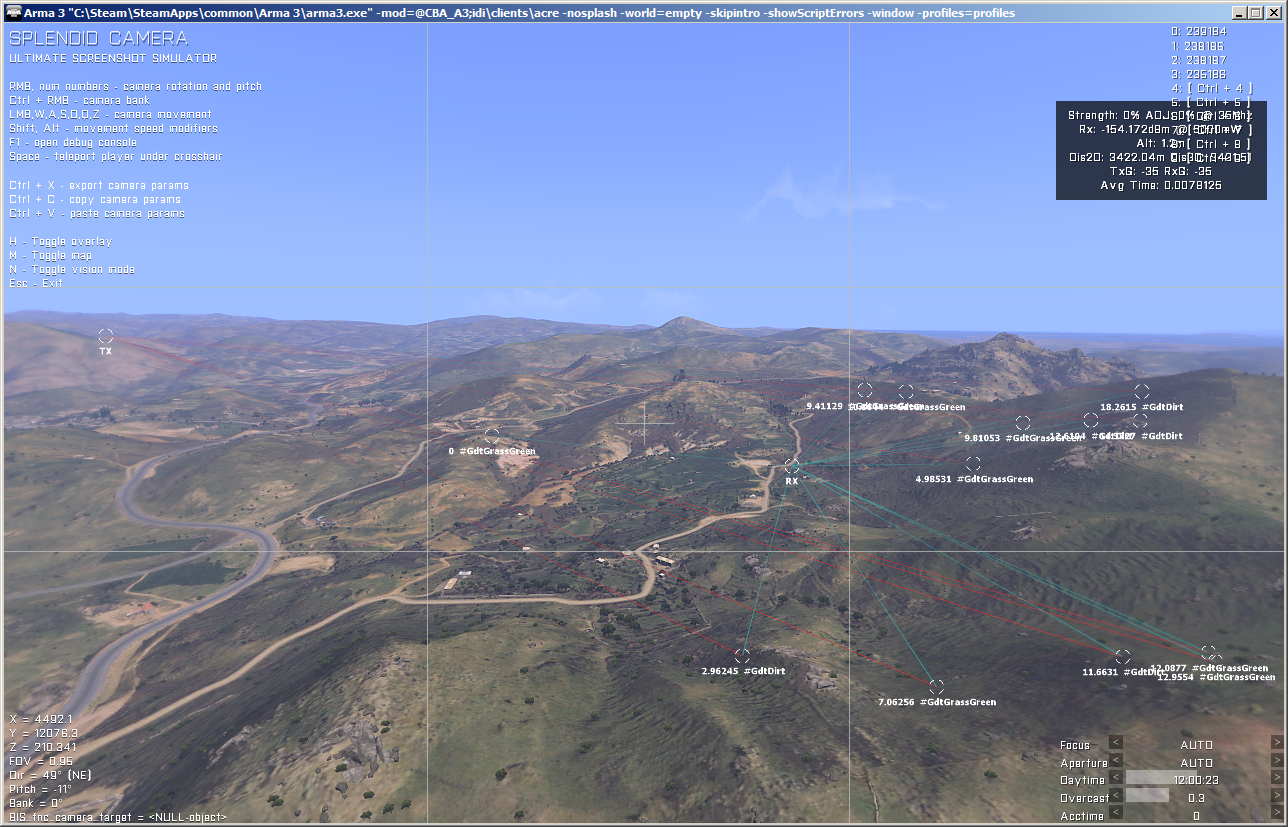The image size is (1288, 827).
Task: Select saved camera slot 1: 238185
Action: pos(1199,46)
